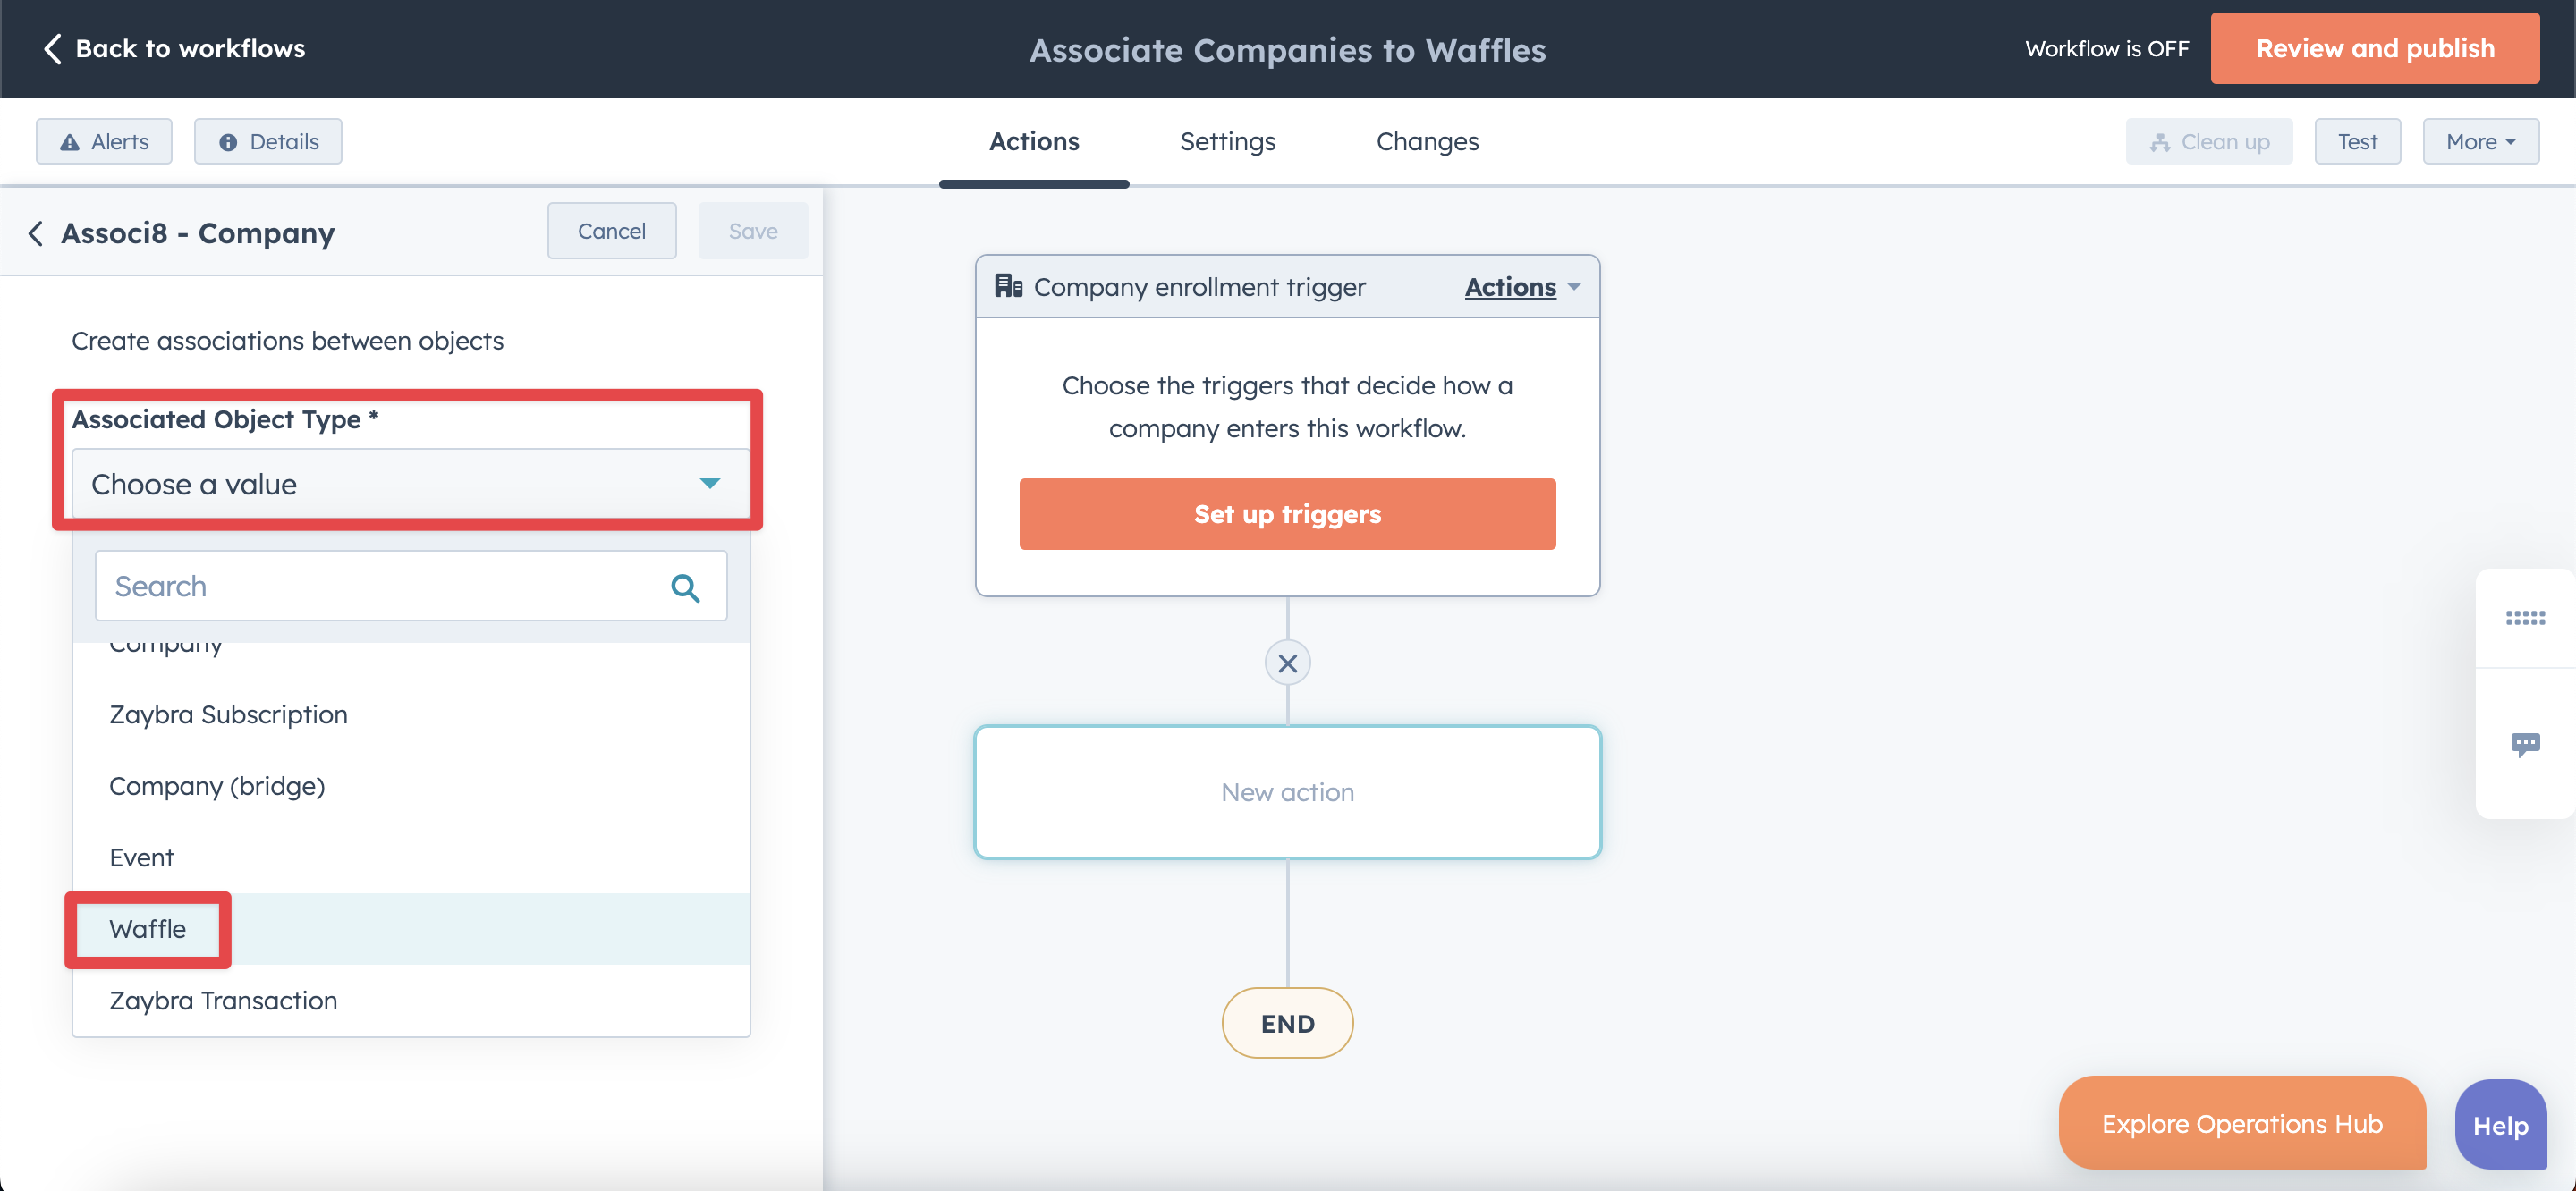The height and width of the screenshot is (1191, 2576).
Task: Open the chat bubble icon on right panel
Action: [2524, 744]
